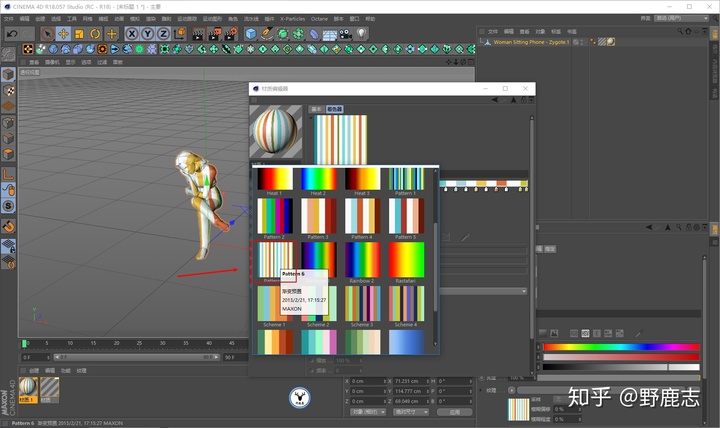Add a light bulb object
The width and height of the screenshot is (720, 428).
(x=362, y=33)
